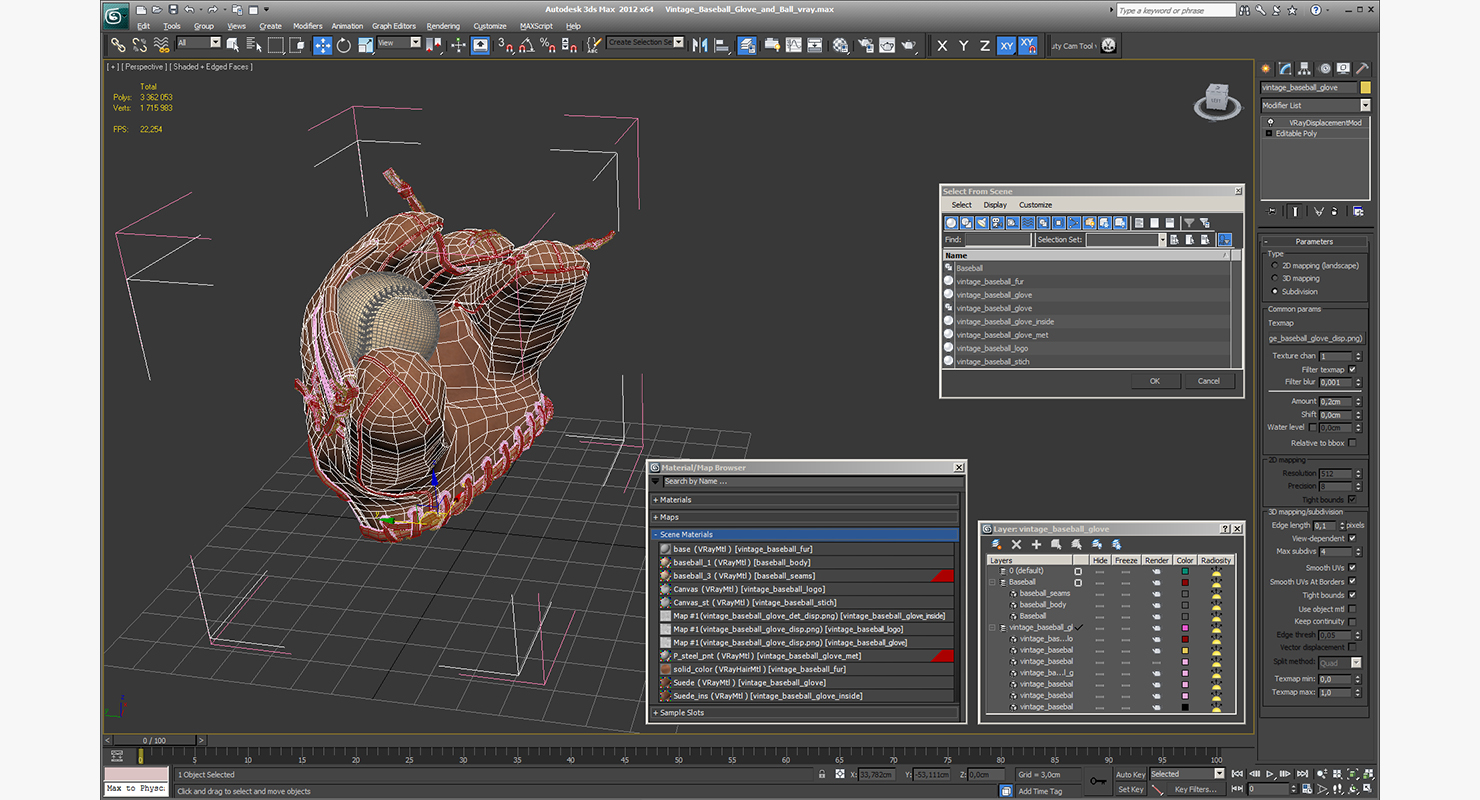Select the Subdivision radio button

tap(1274, 292)
